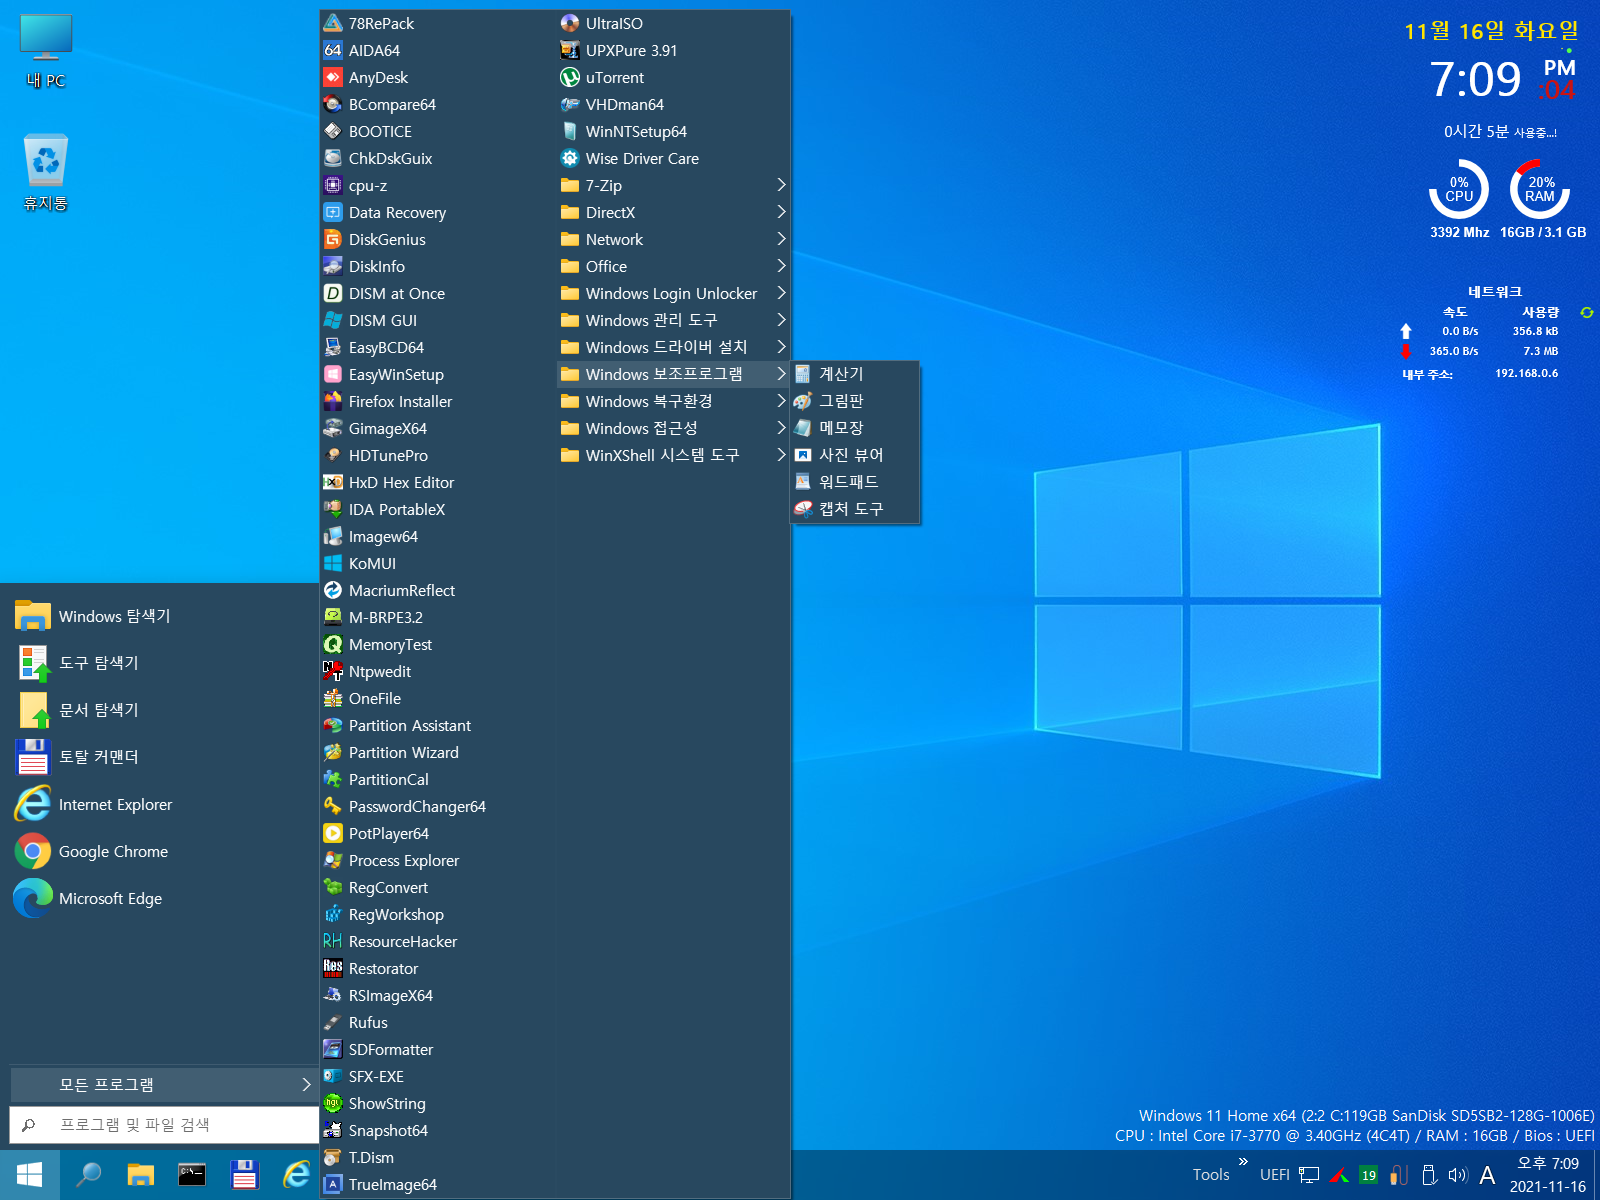Expand the 7-Zip folder submenu
This screenshot has width=1600, height=1200.
[x=673, y=185]
